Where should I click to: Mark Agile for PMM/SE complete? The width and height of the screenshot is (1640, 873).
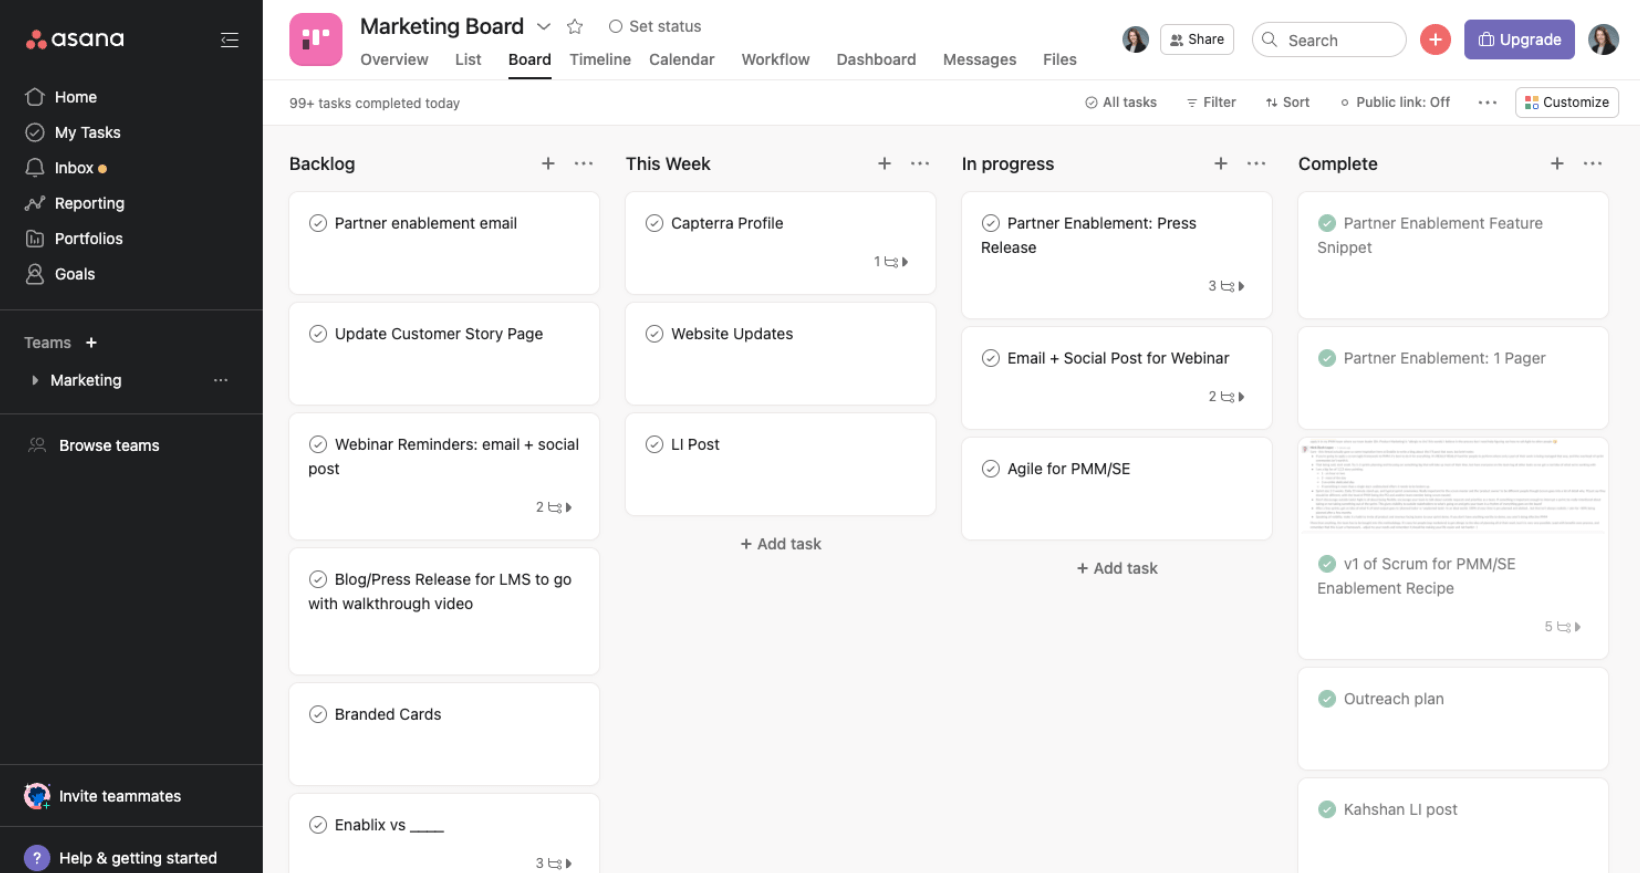click(990, 469)
